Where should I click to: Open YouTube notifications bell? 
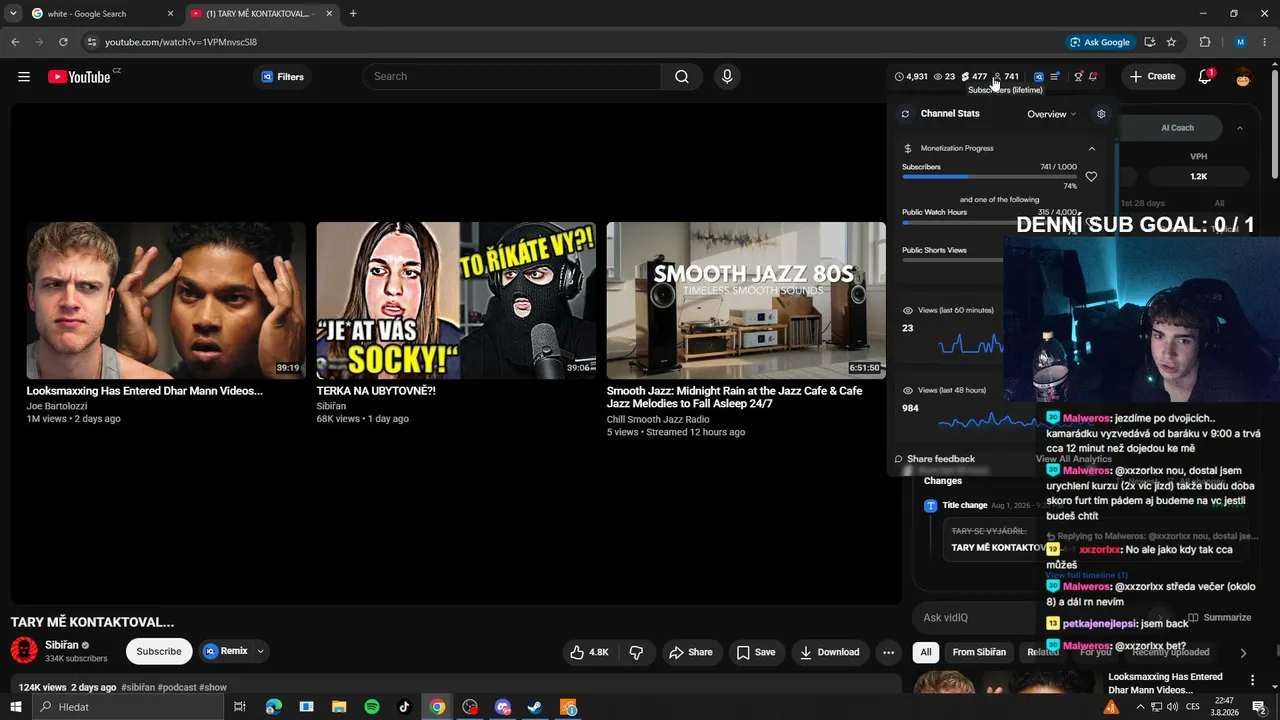[x=1205, y=77]
